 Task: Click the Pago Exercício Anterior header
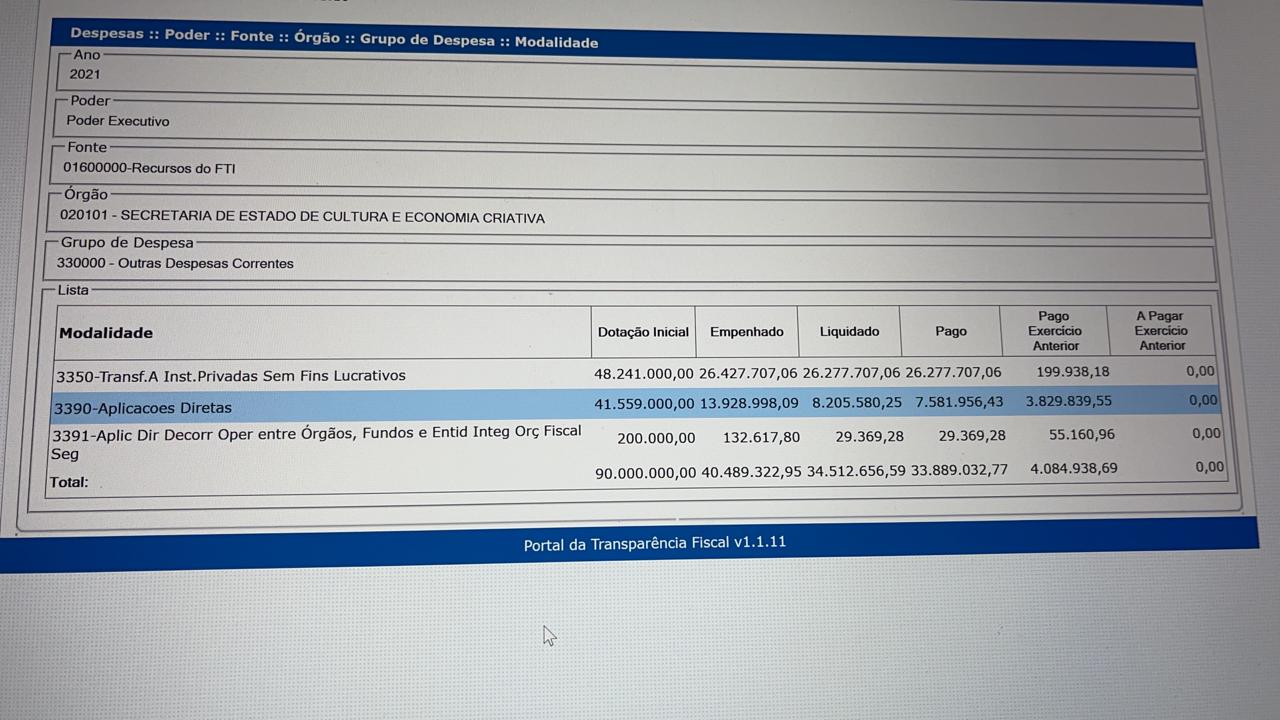(x=1054, y=331)
